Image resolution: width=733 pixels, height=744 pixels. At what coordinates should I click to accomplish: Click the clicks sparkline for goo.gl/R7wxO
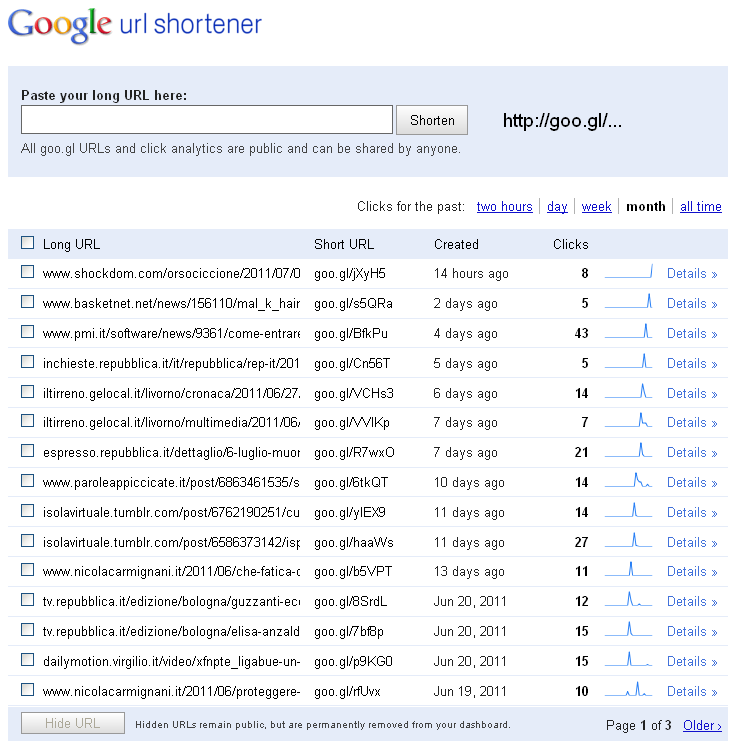628,451
